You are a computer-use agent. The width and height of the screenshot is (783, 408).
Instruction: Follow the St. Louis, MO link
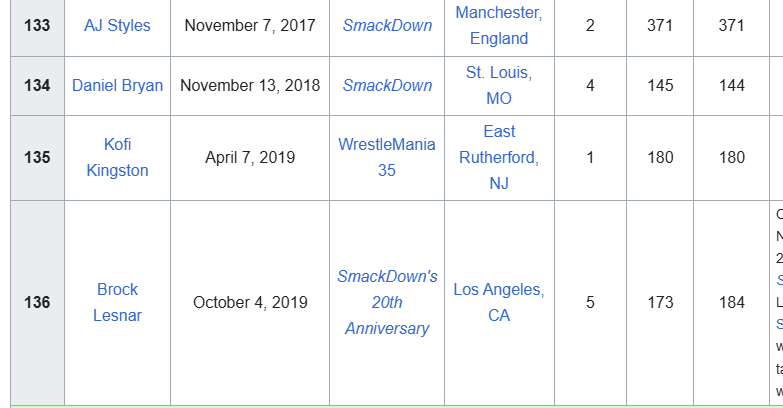tap(499, 85)
